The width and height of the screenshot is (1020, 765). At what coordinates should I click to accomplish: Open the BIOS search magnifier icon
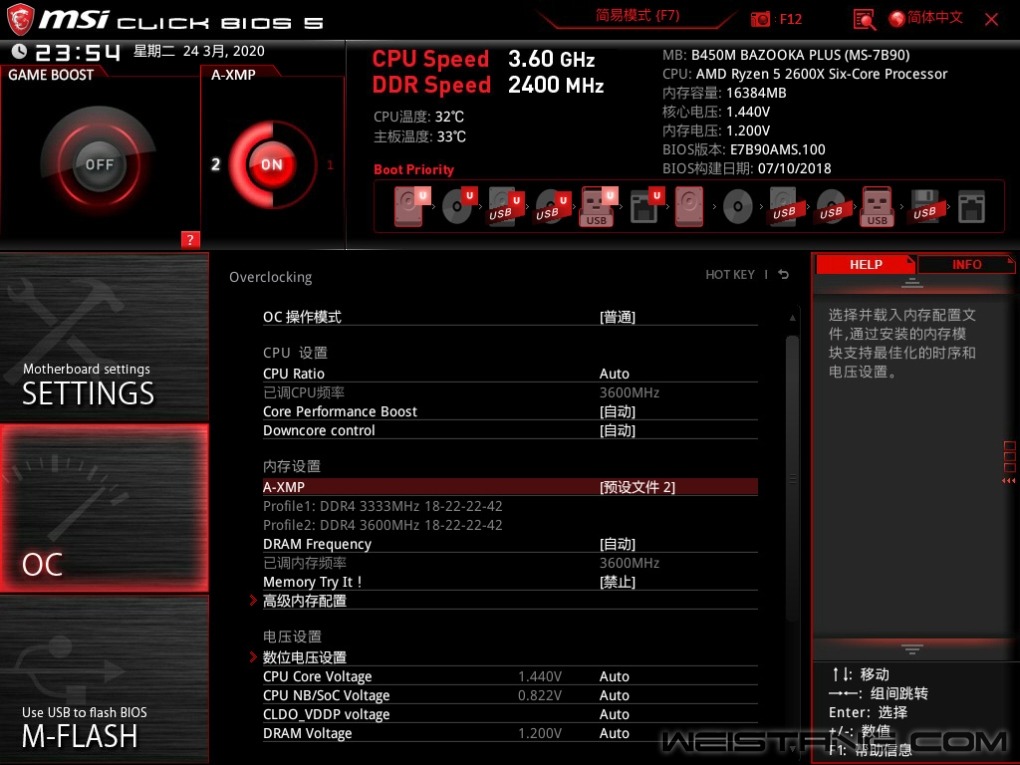tap(864, 19)
